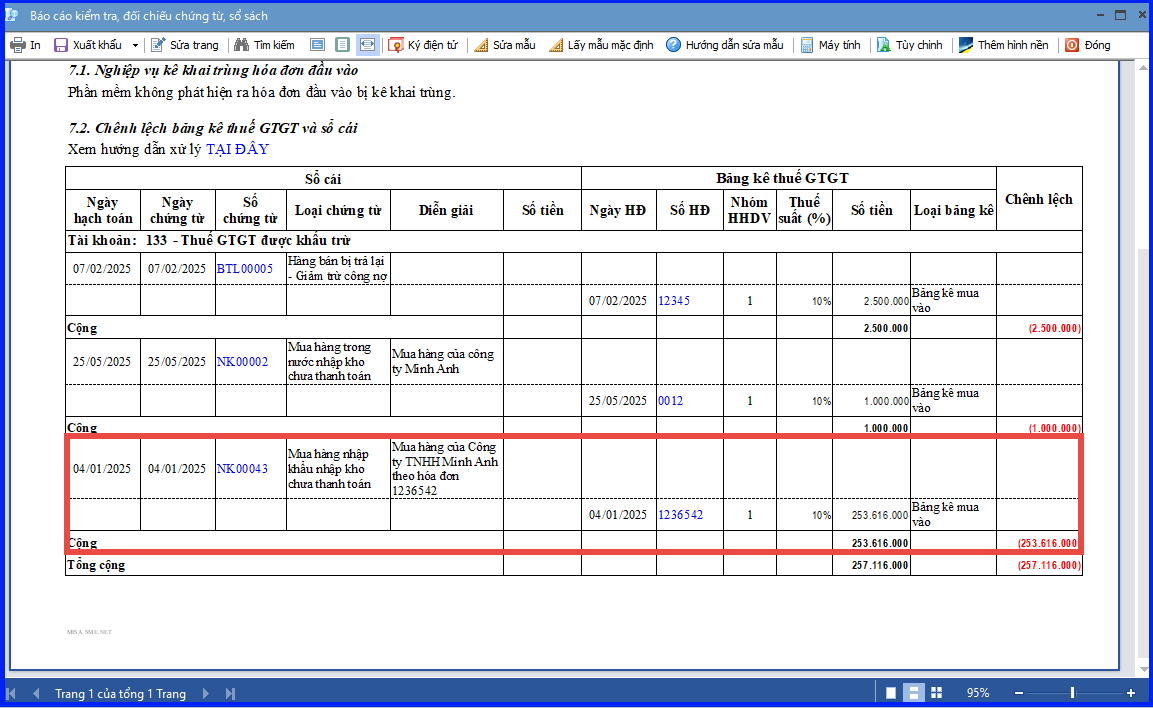The image size is (1153, 708).
Task: Click the zoom slider handle
Action: [x=1072, y=693]
